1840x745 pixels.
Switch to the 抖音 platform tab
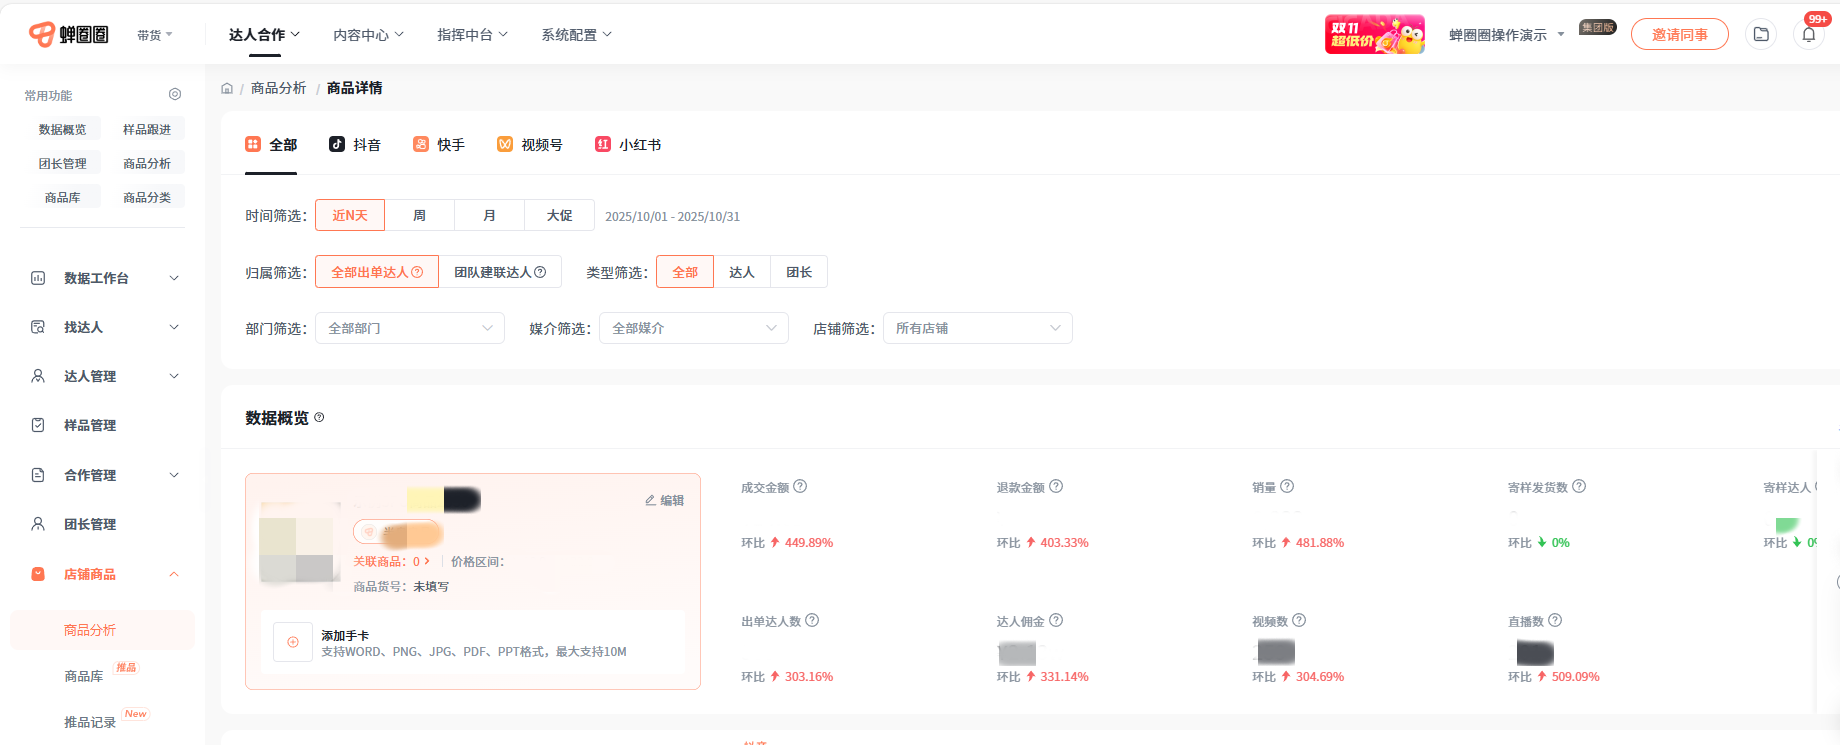(355, 145)
